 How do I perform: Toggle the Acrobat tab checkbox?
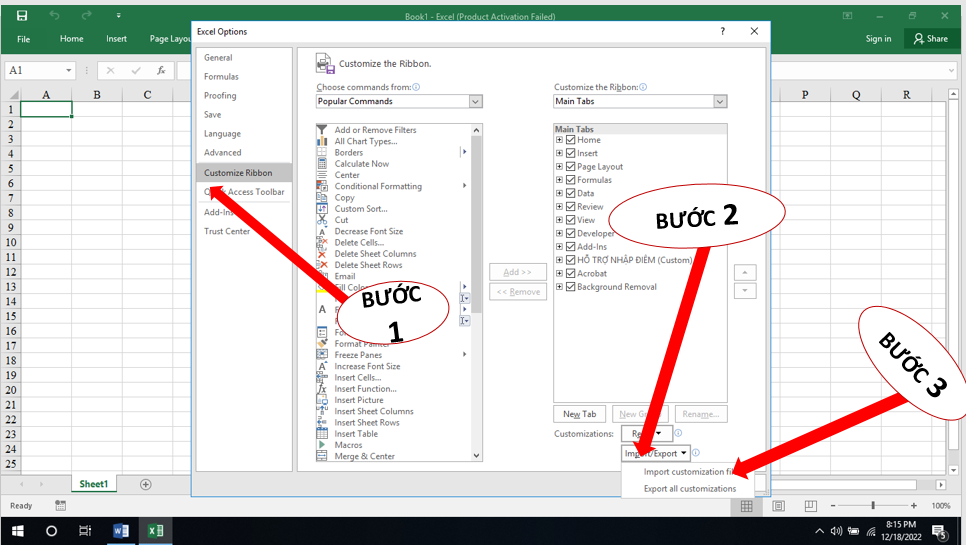click(570, 273)
